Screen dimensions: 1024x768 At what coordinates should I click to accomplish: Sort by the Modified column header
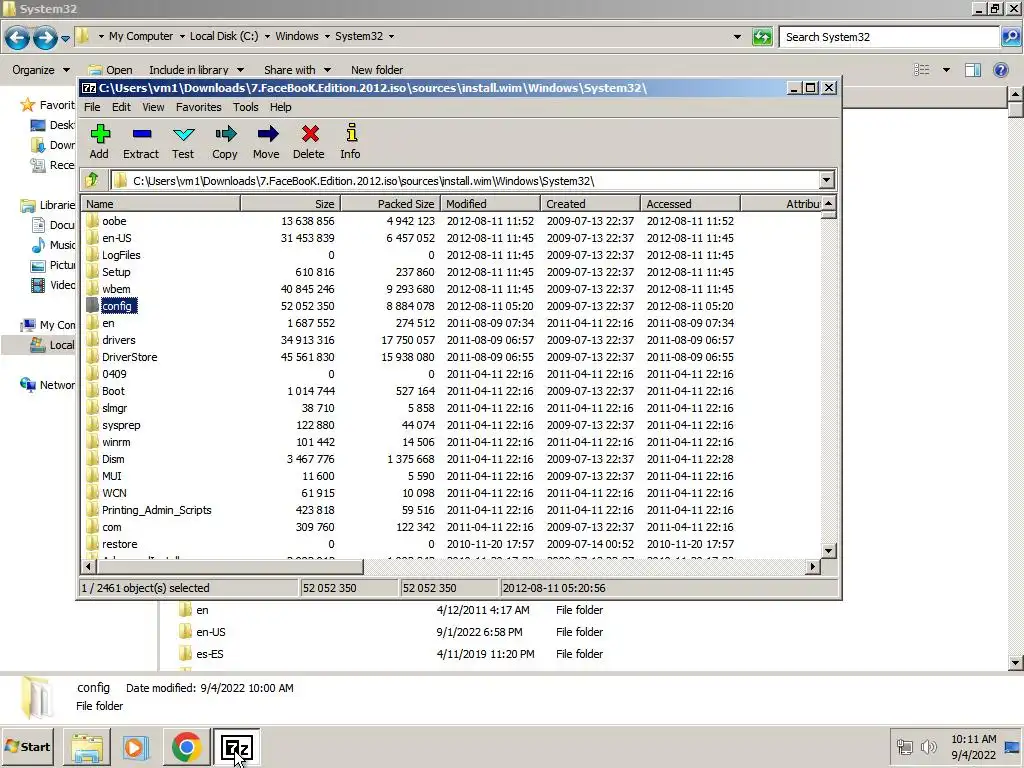pyautogui.click(x=490, y=204)
